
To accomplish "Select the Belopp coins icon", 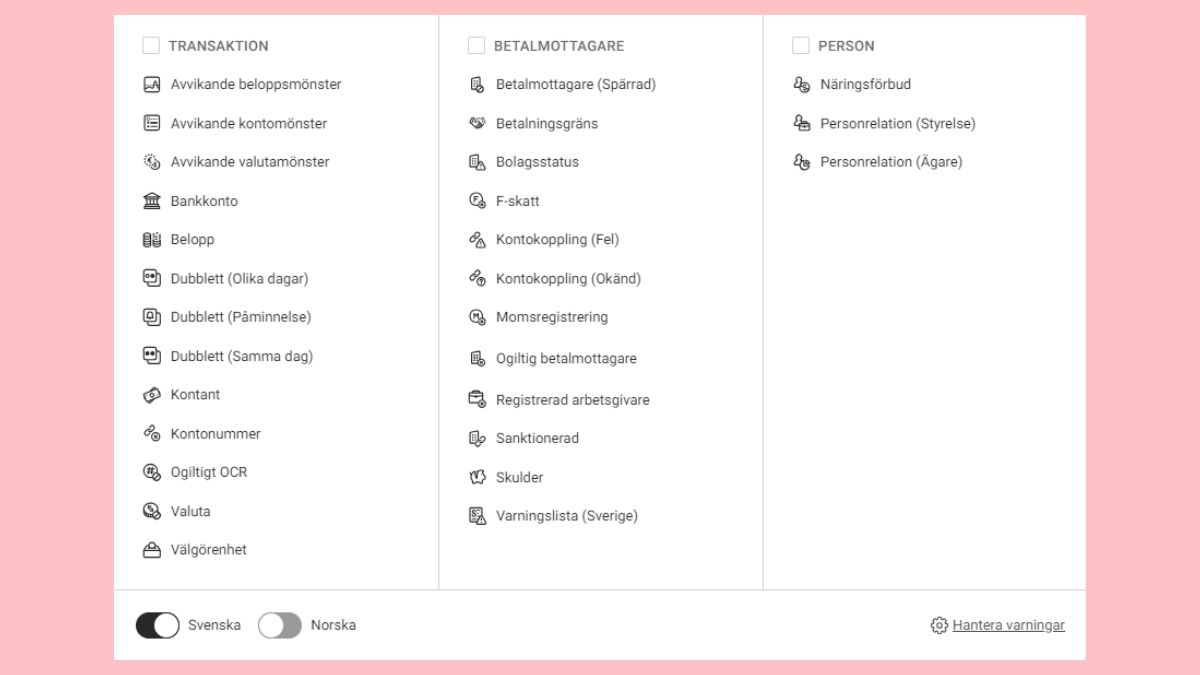I will point(152,240).
